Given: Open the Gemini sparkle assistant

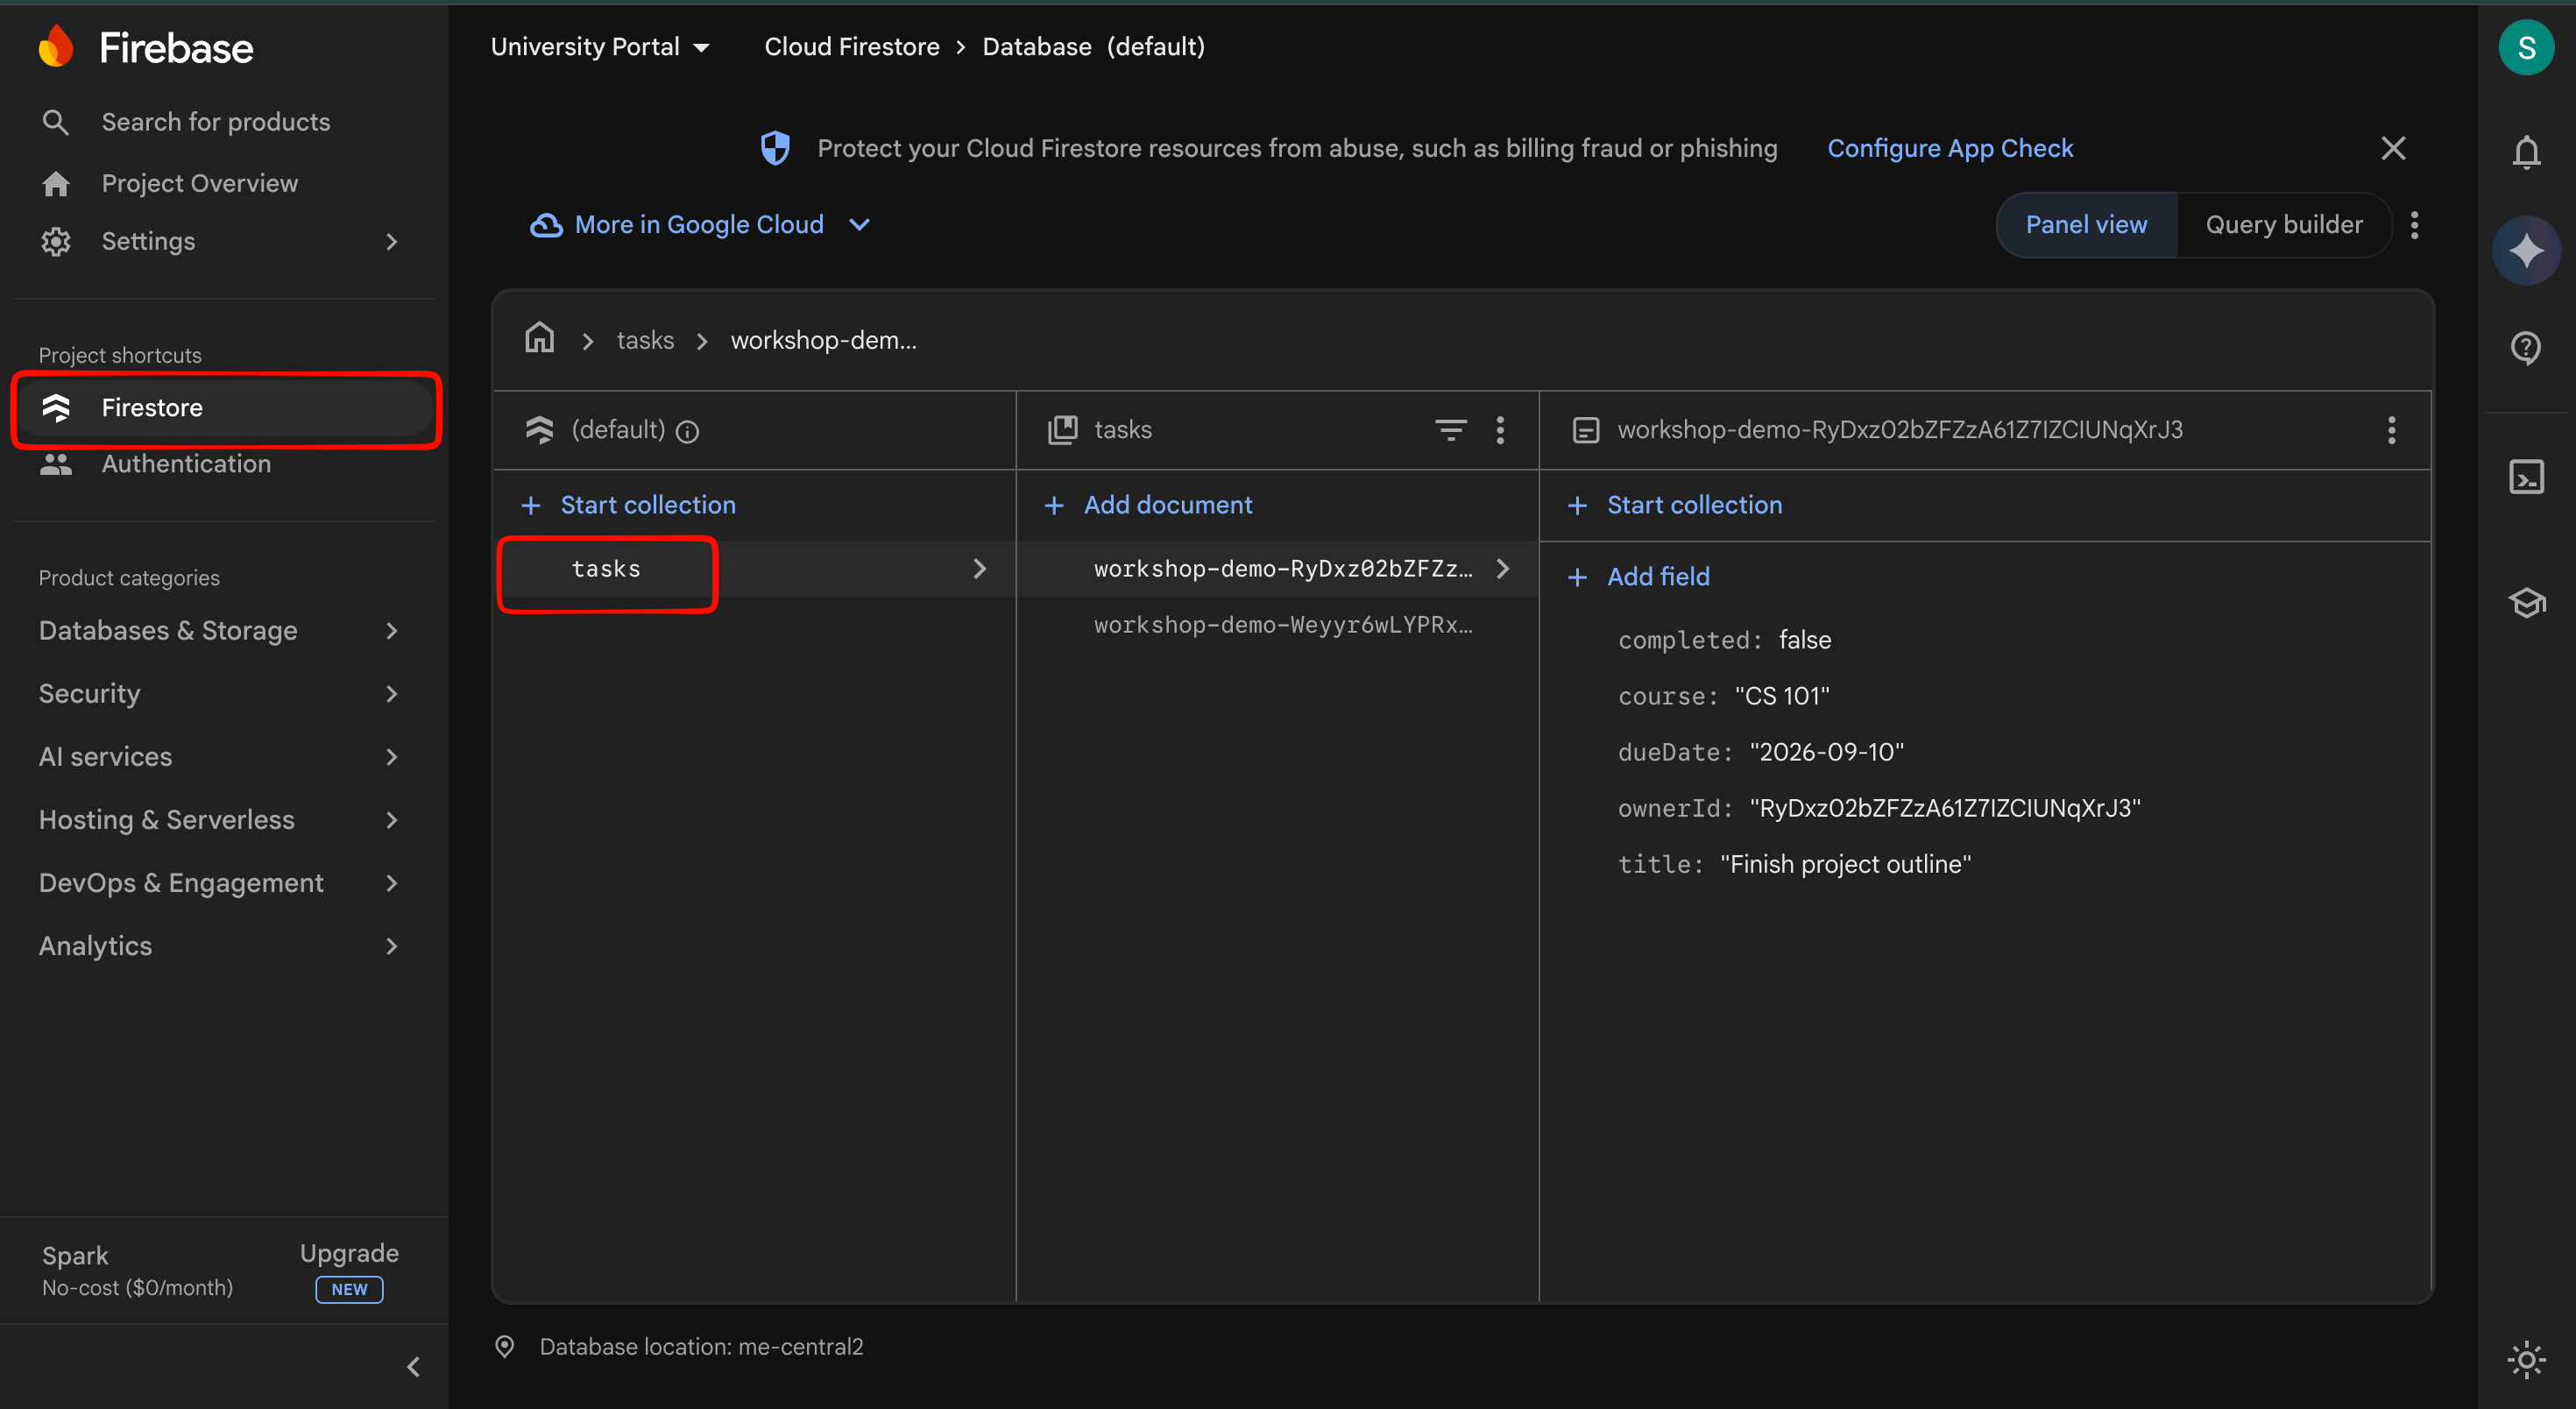Looking at the screenshot, I should (x=2526, y=250).
